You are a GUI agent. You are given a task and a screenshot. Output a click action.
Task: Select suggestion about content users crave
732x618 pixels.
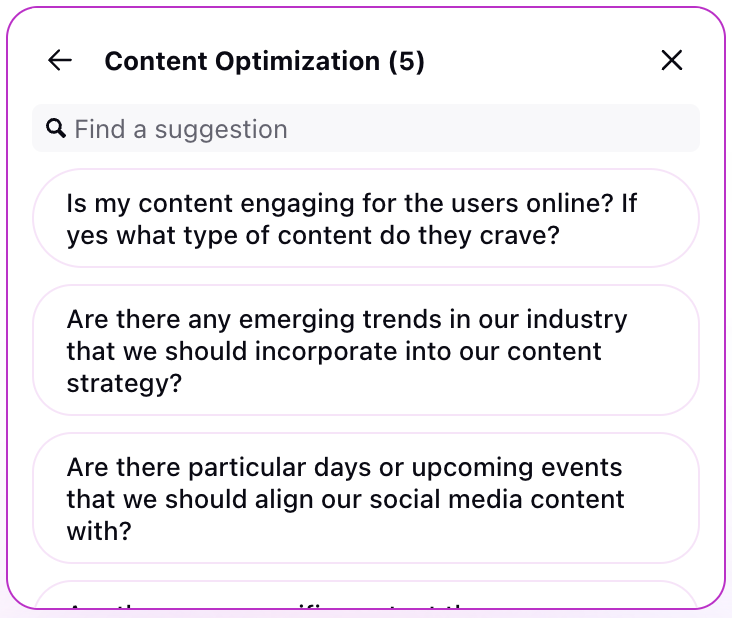pyautogui.click(x=366, y=218)
